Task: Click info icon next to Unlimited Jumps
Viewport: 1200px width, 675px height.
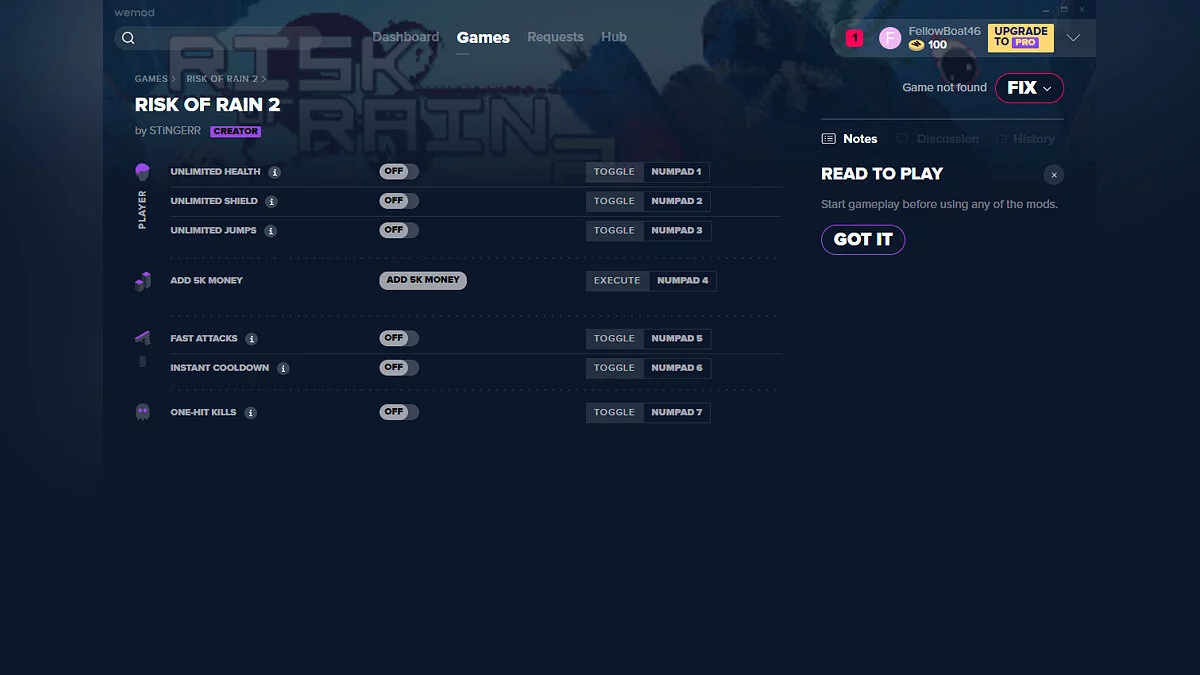Action: pyautogui.click(x=271, y=231)
